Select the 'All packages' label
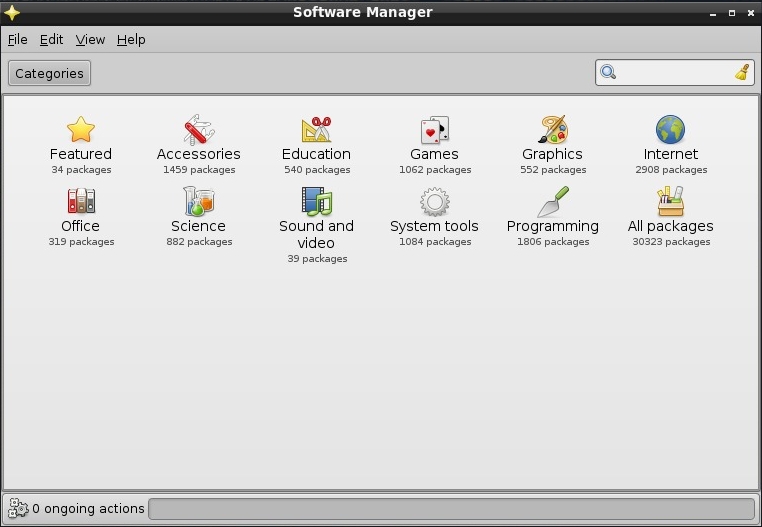762x527 pixels. point(671,227)
